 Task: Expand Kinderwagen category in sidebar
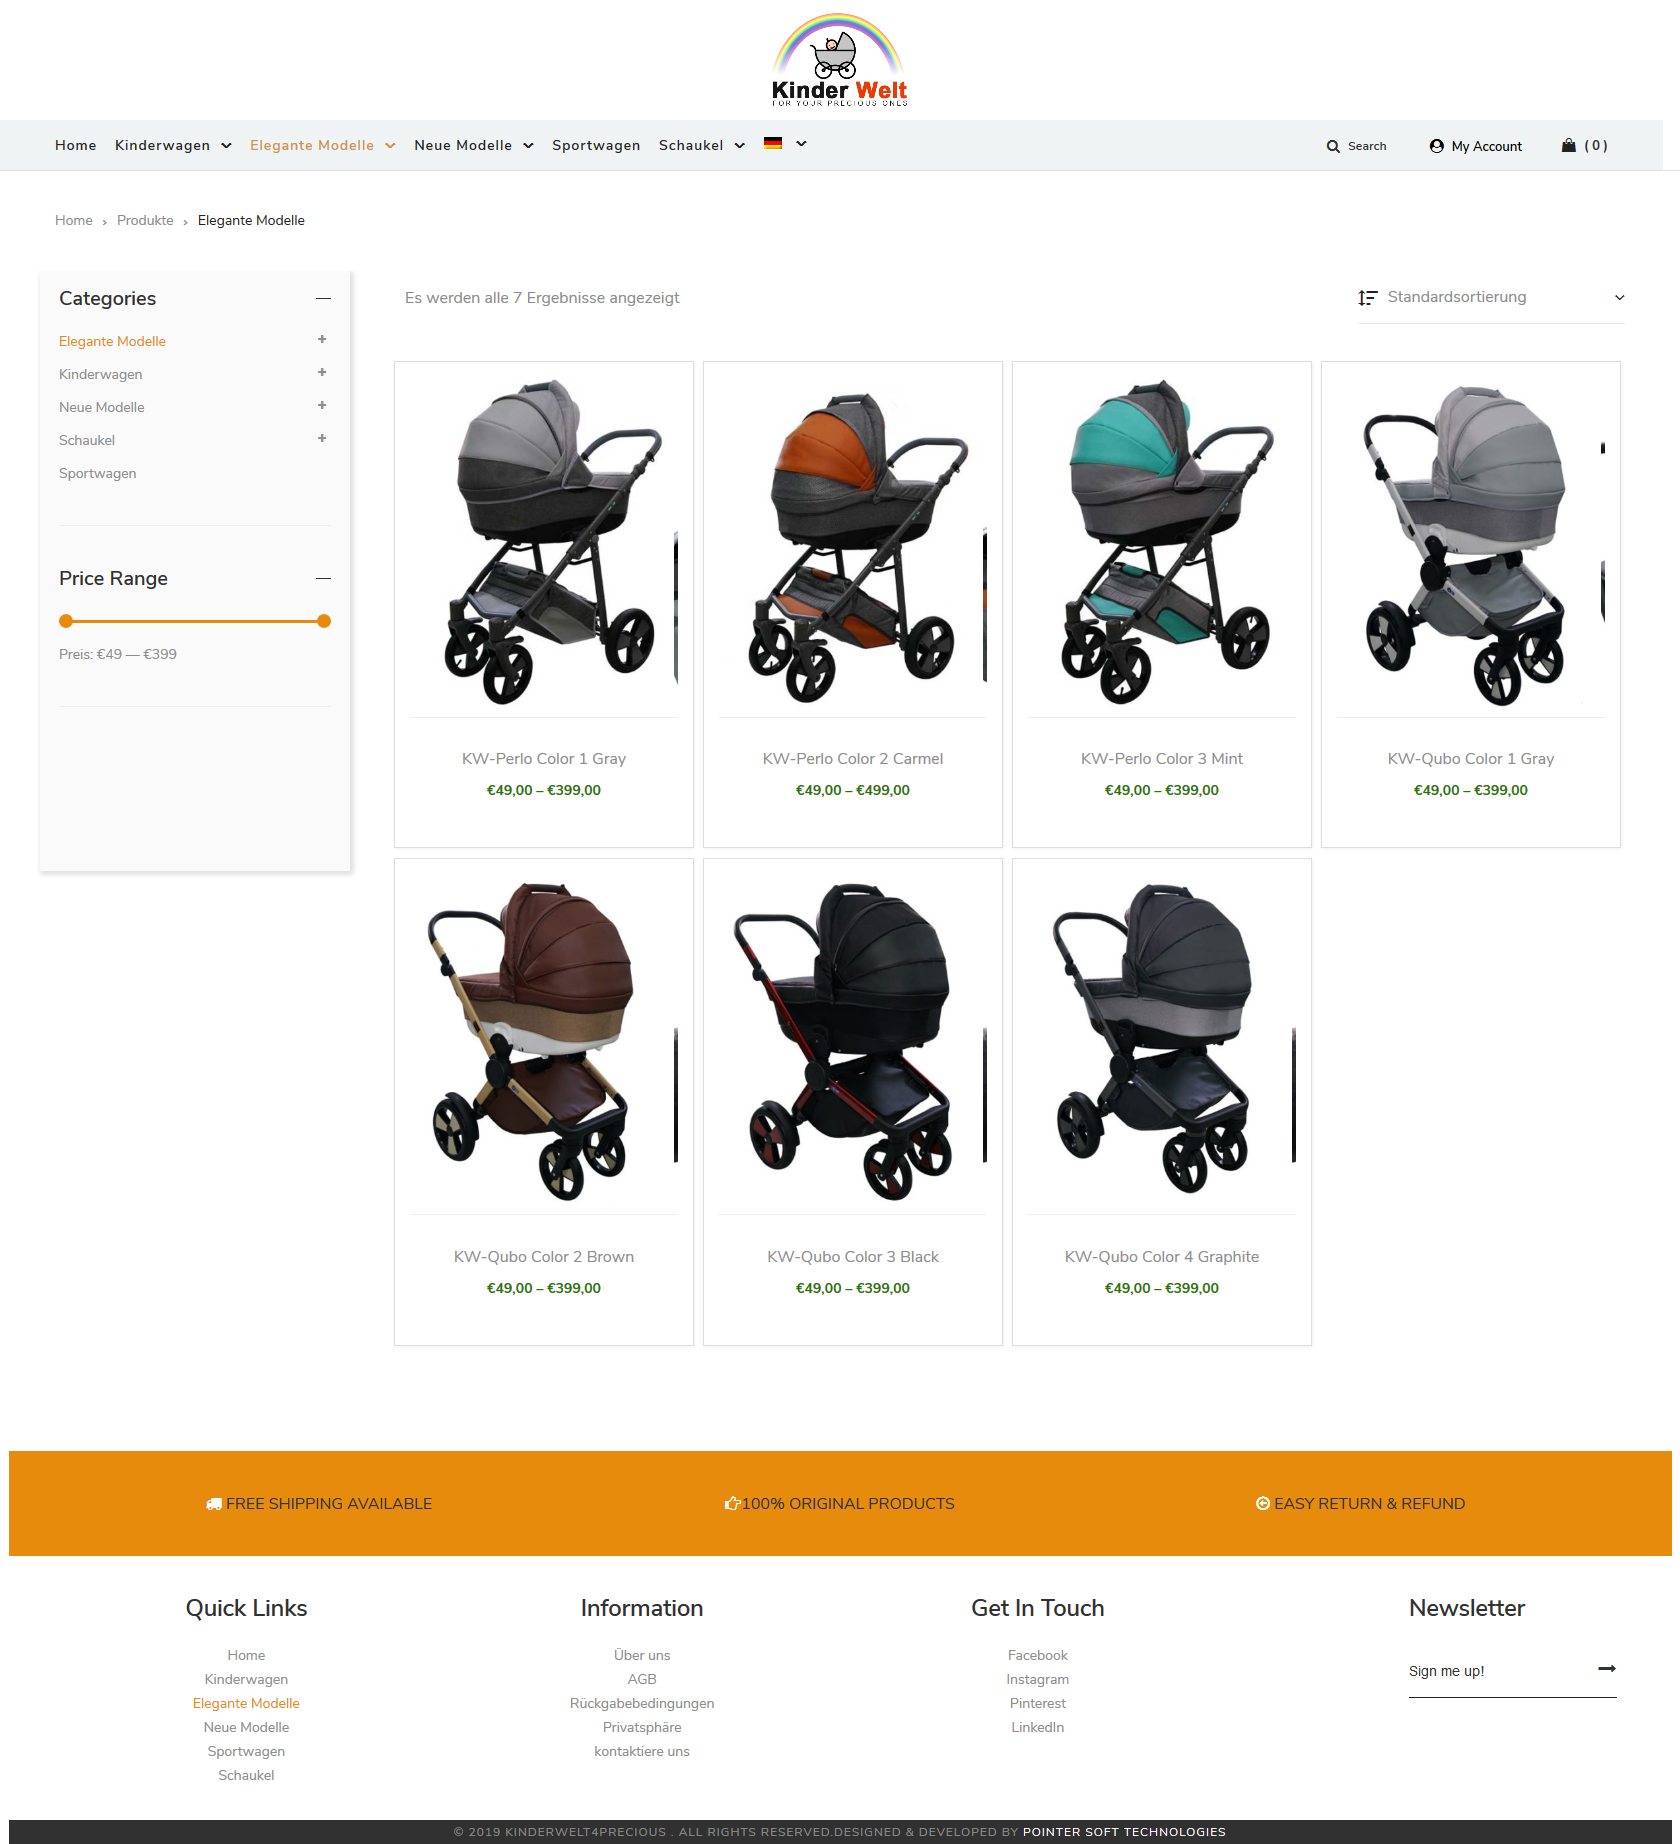322,372
